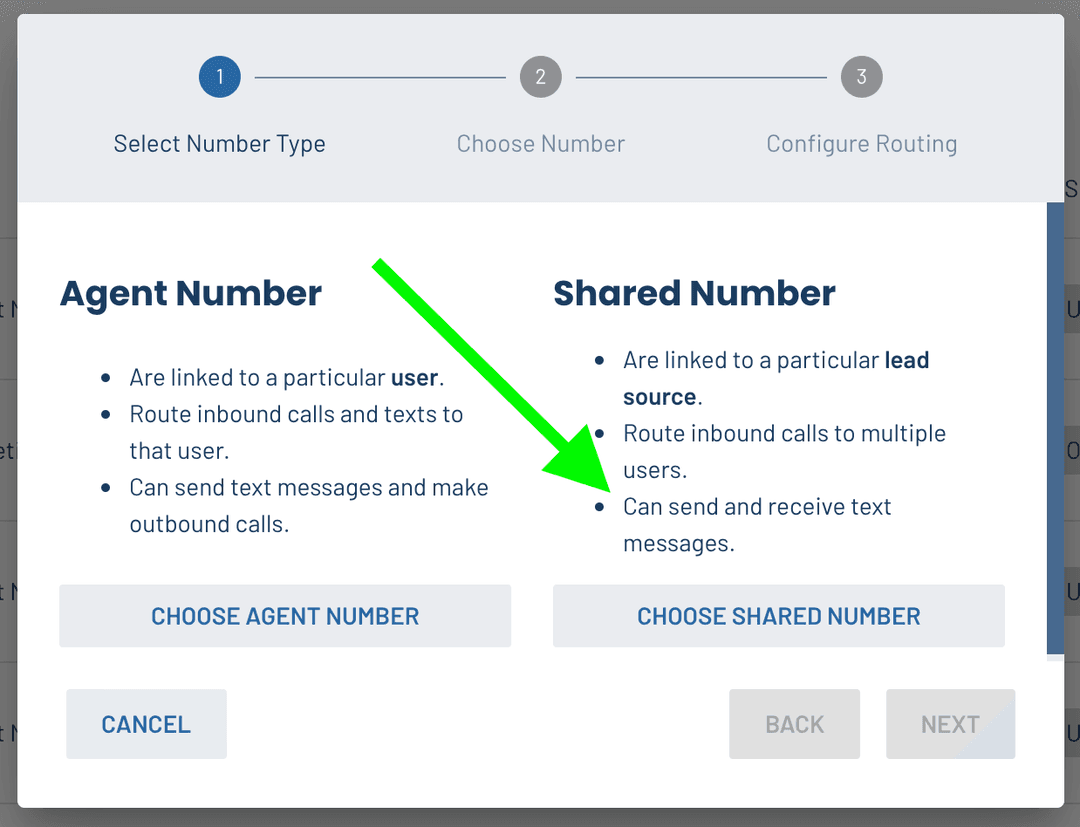The width and height of the screenshot is (1080, 827).
Task: Click the Agent Number heading
Action: (191, 294)
